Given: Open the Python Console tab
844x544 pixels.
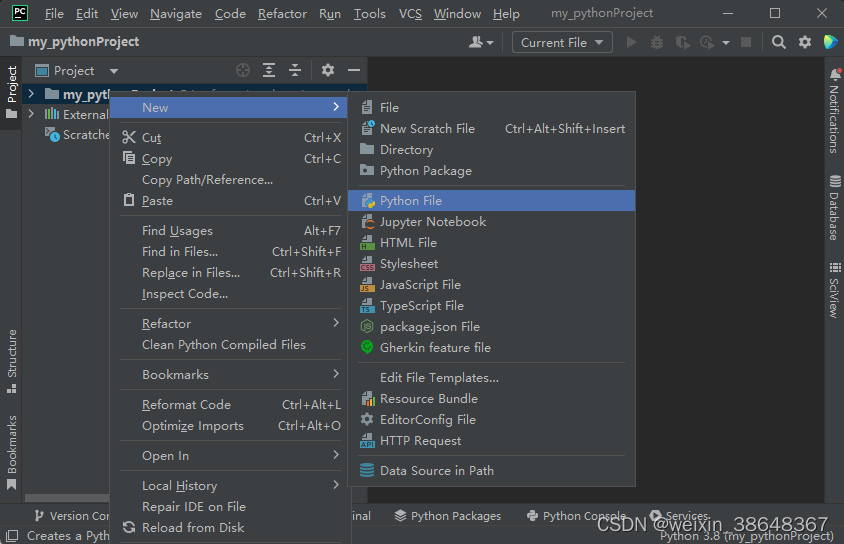Looking at the screenshot, I should [x=576, y=515].
